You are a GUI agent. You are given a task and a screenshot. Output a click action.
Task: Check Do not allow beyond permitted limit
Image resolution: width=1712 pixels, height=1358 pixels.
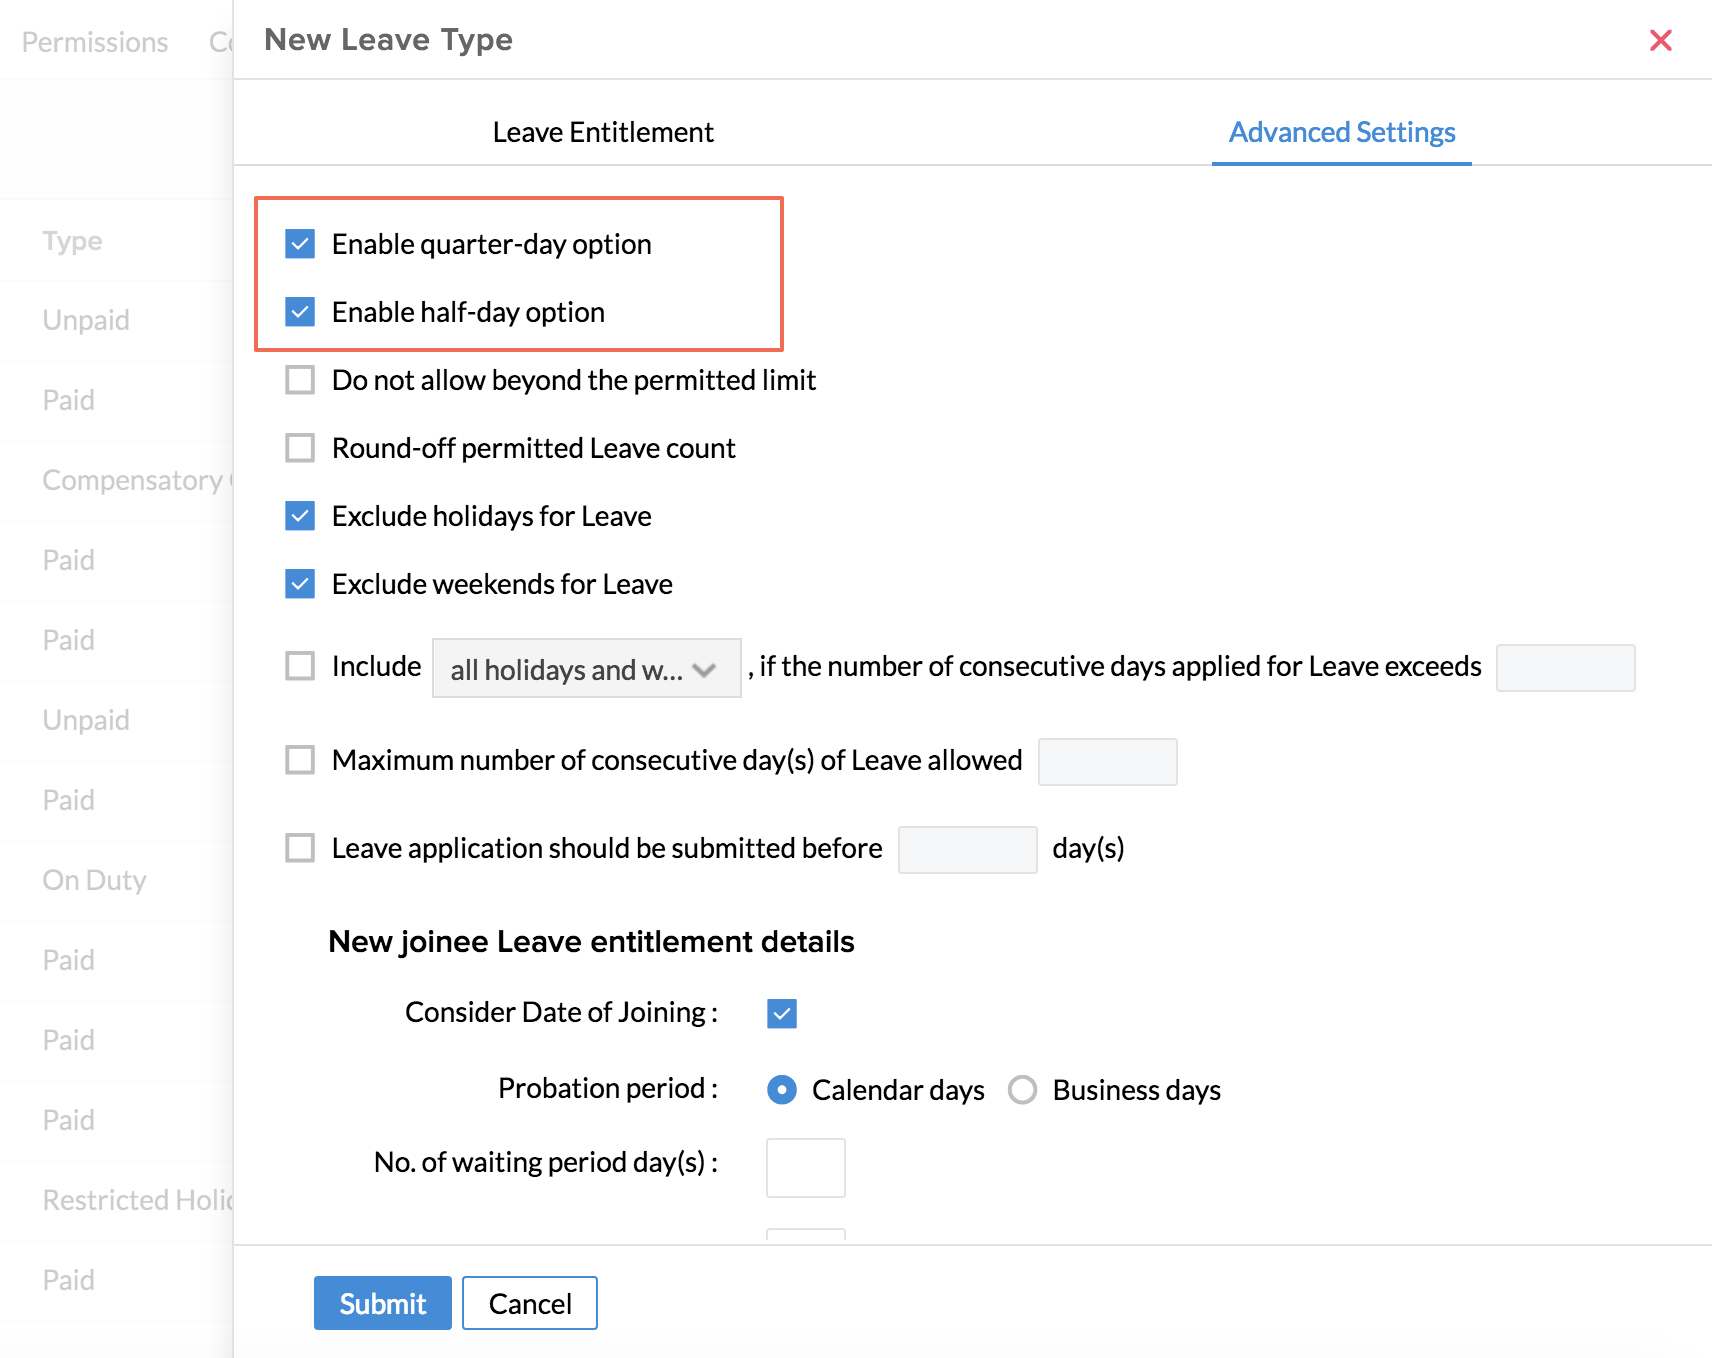pos(300,380)
